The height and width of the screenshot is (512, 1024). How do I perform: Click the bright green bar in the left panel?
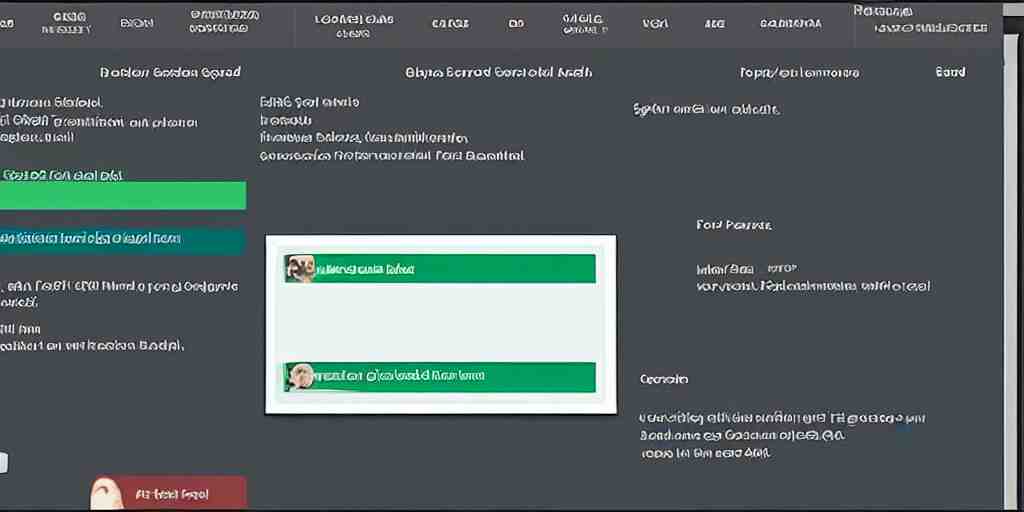coord(122,195)
